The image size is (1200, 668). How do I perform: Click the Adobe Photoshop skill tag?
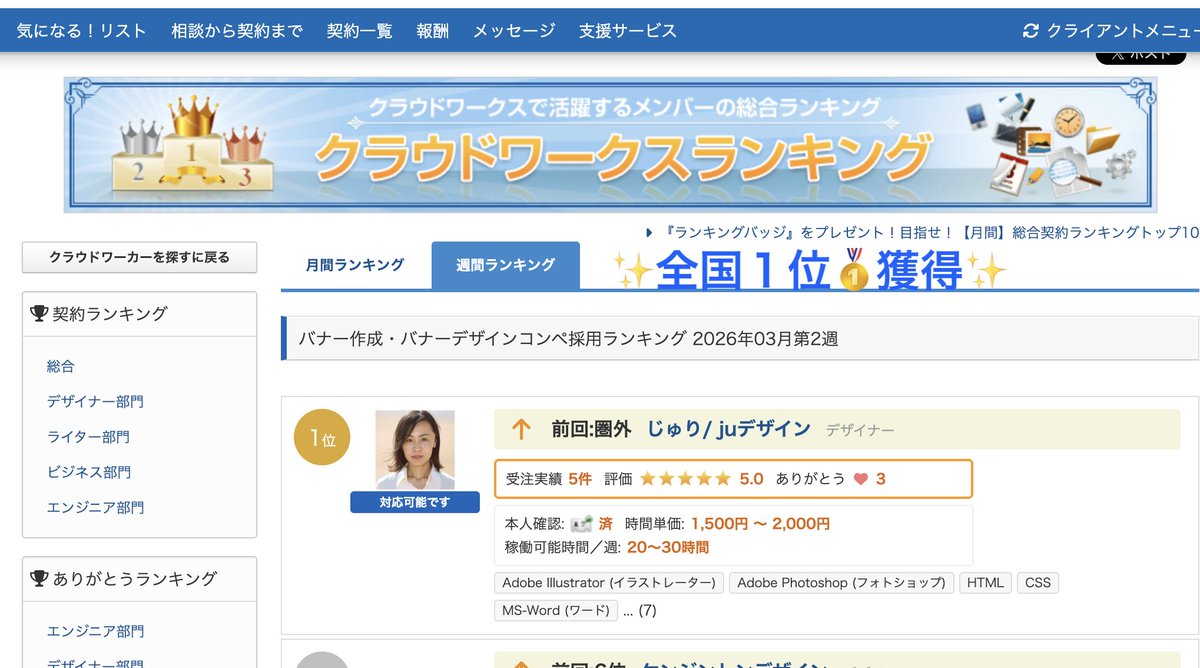(x=841, y=583)
